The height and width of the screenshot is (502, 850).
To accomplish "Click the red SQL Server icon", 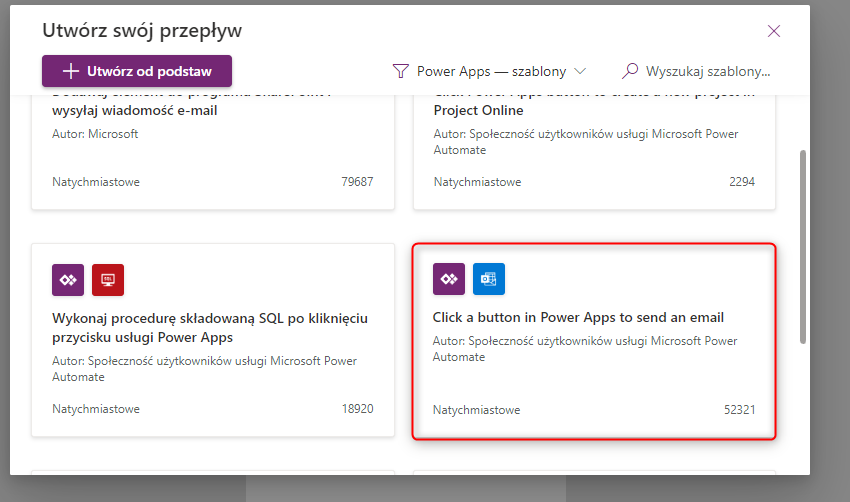I will coord(108,279).
